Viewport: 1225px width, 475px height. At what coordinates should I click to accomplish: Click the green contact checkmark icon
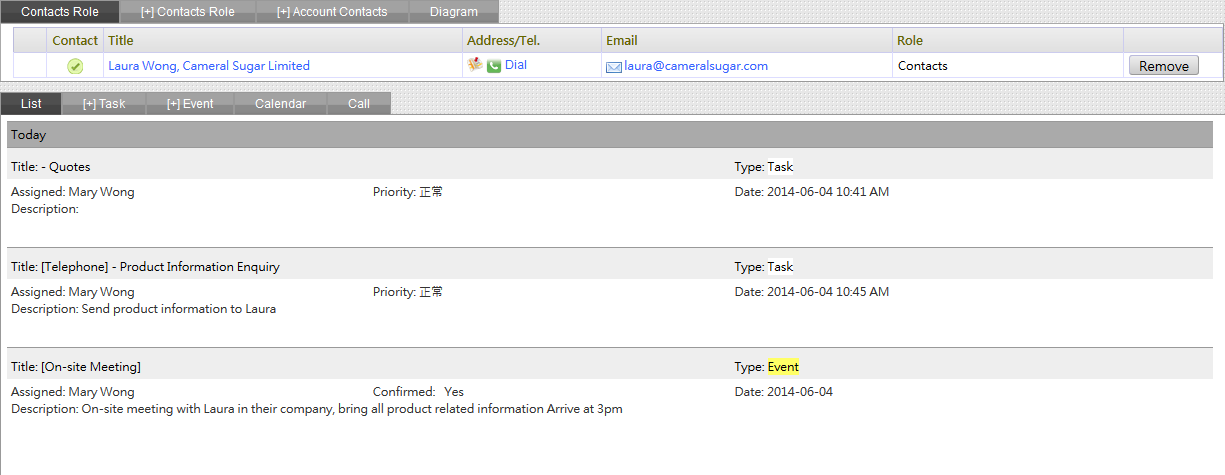point(75,66)
